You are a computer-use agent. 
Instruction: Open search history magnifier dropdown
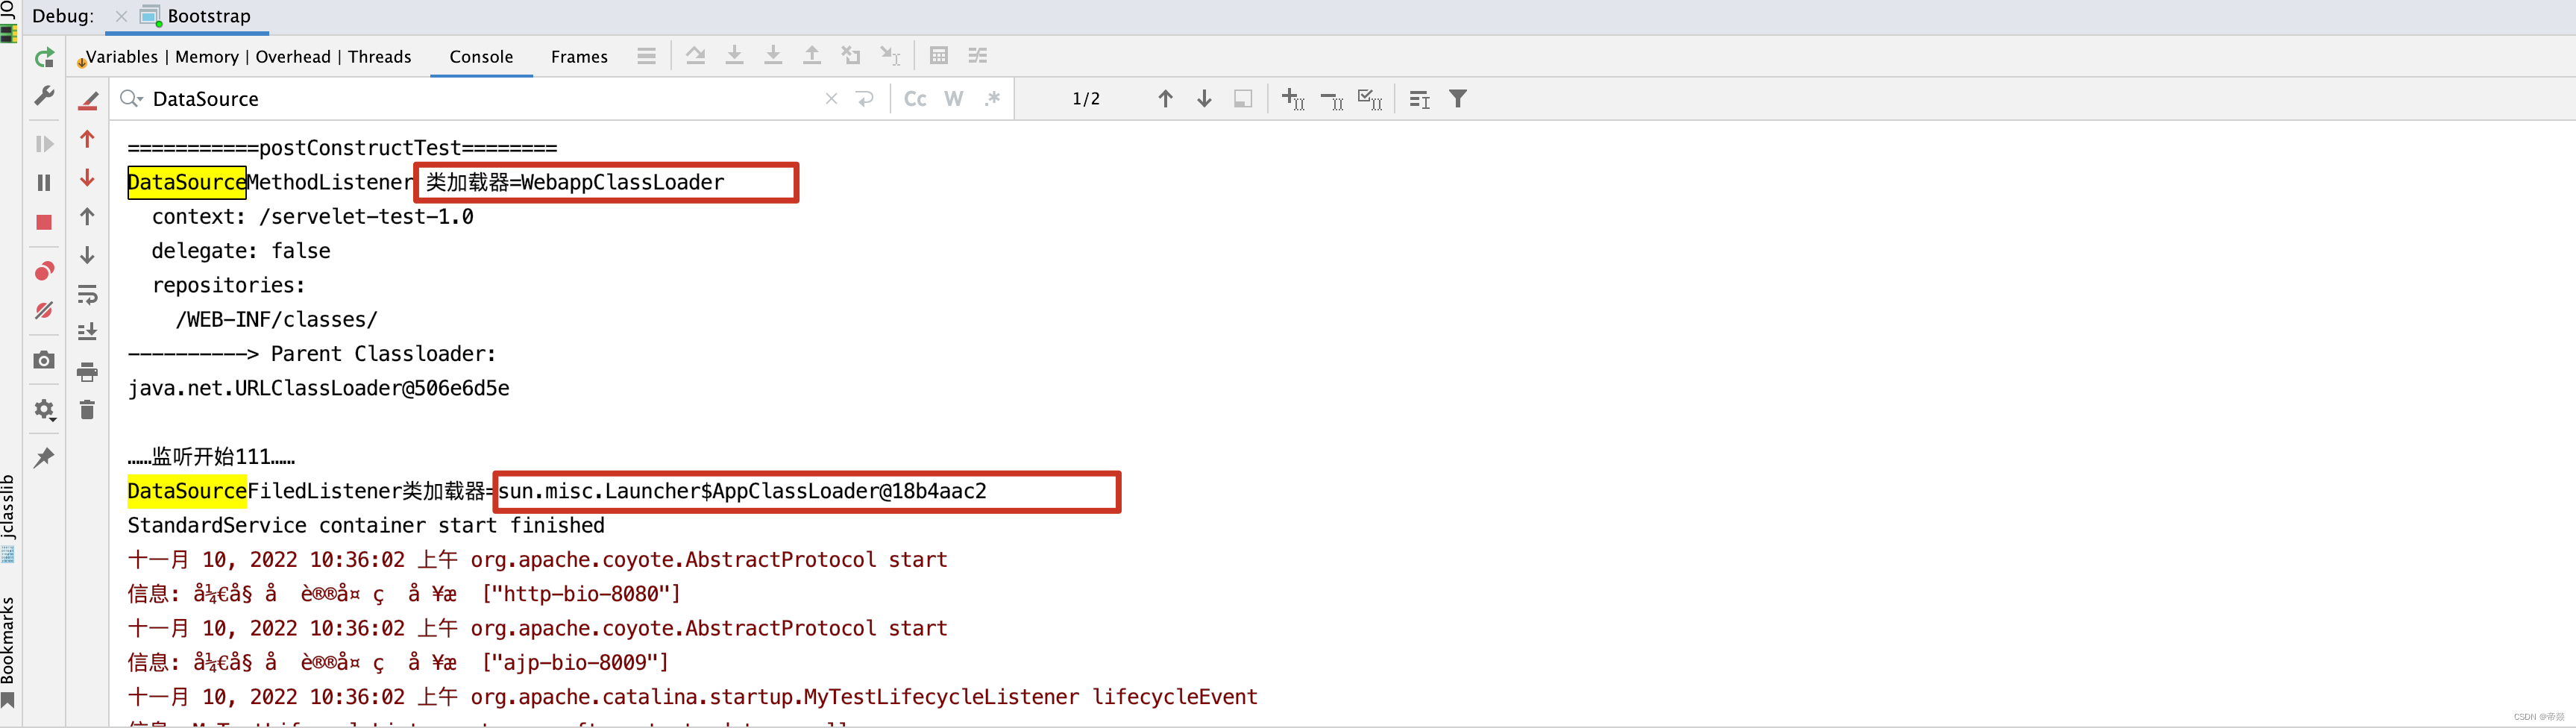pyautogui.click(x=131, y=98)
